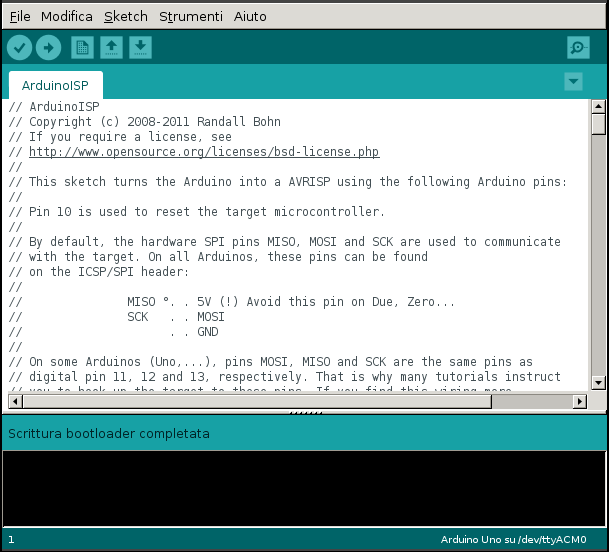Viewport: 609px width, 552px height.
Task: Select the ArduinoISP tab
Action: coord(56,85)
